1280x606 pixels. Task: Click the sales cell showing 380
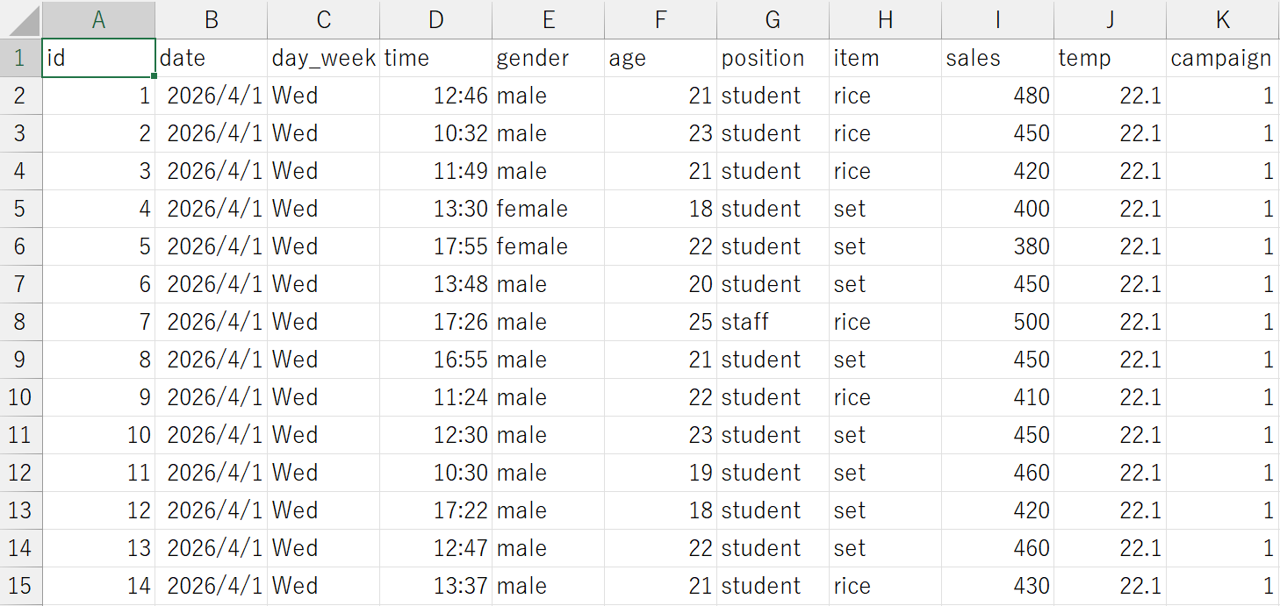(997, 247)
